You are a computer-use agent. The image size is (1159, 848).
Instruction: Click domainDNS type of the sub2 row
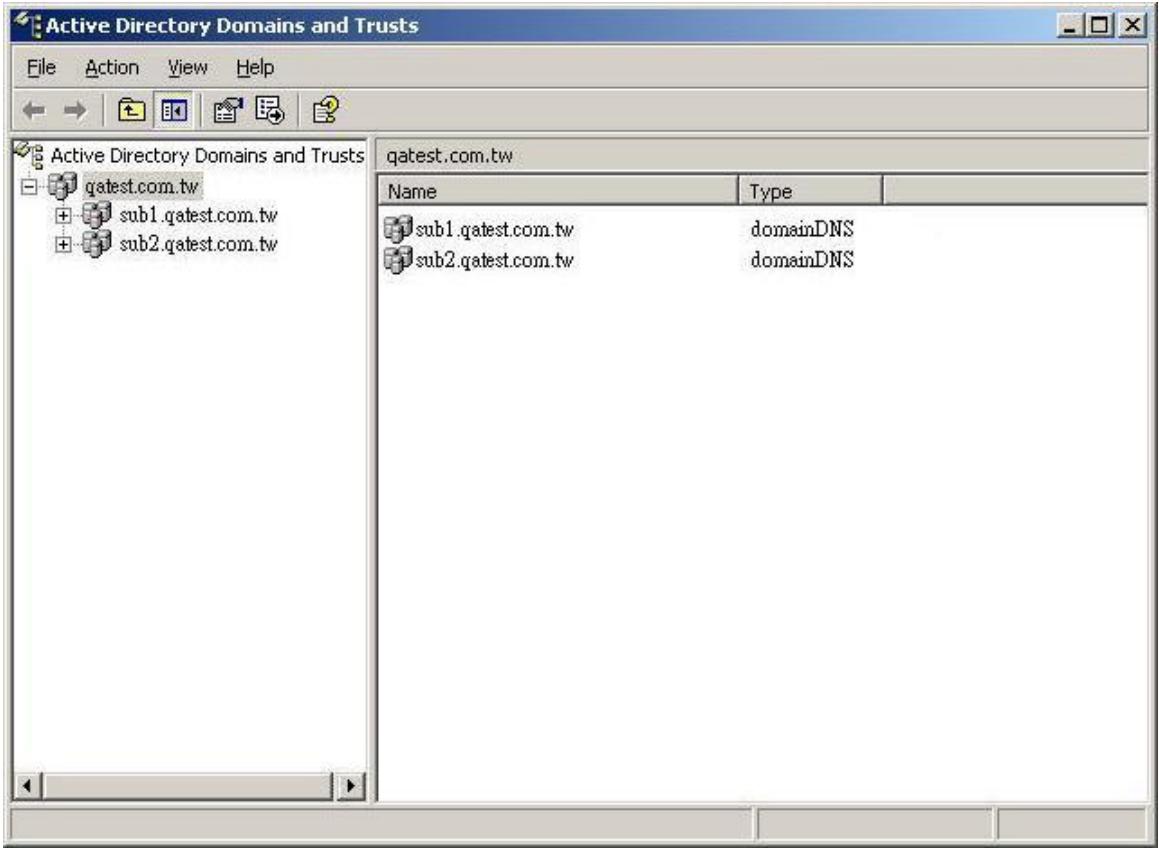802,260
